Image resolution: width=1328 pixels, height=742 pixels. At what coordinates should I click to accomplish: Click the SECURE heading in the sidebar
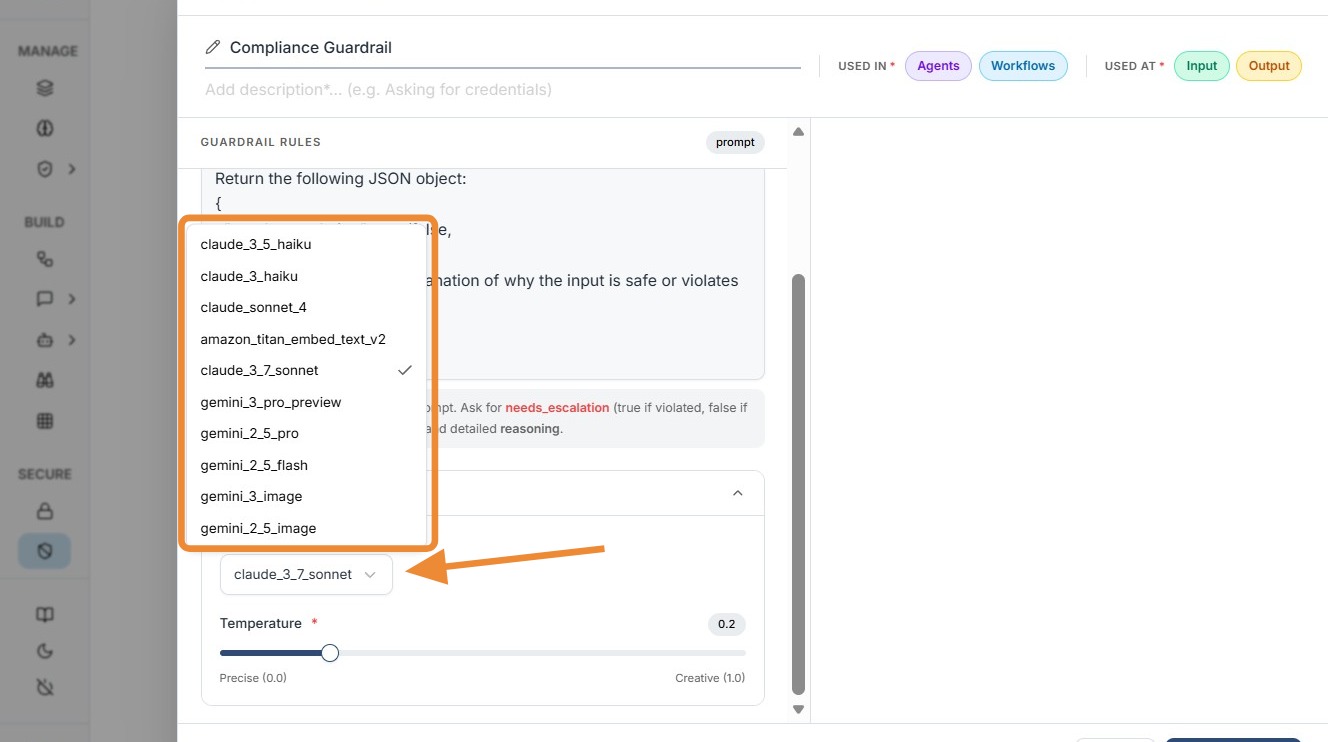point(45,474)
